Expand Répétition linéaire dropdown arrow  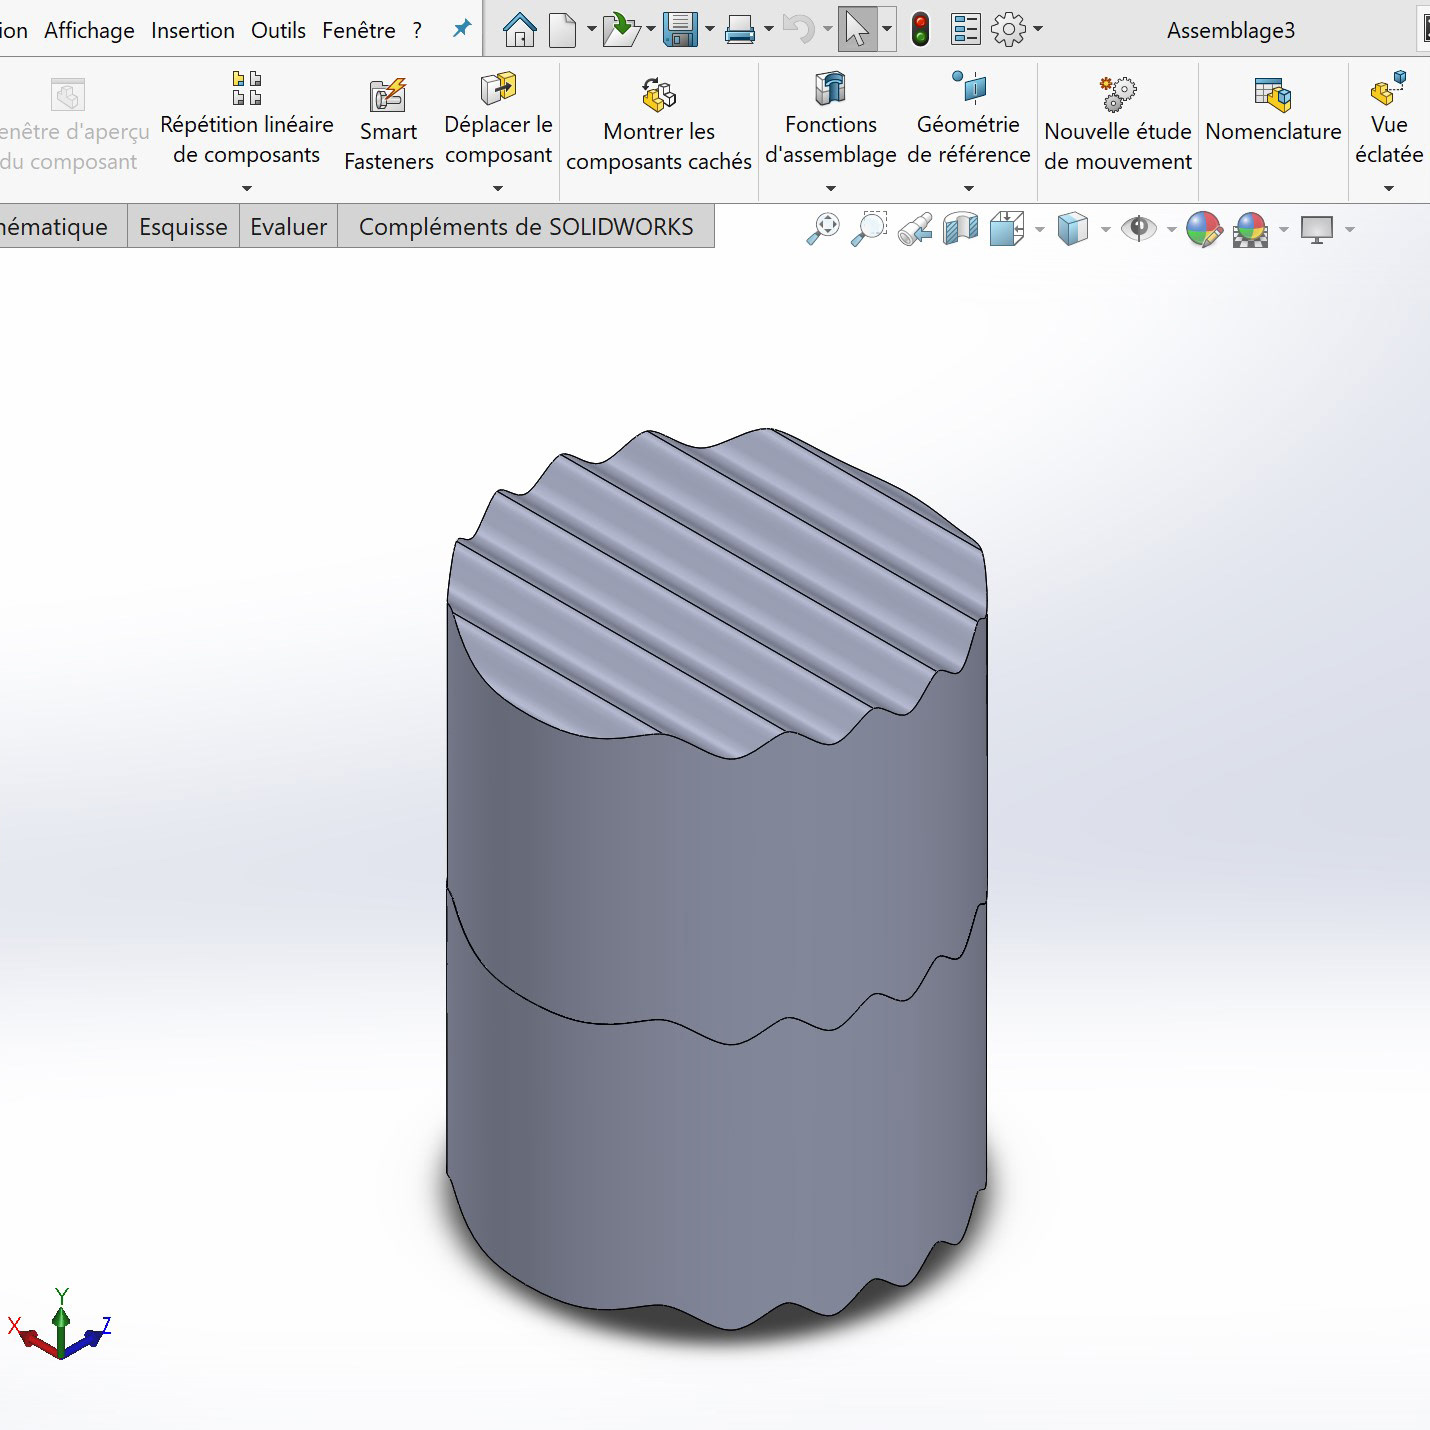tap(247, 188)
